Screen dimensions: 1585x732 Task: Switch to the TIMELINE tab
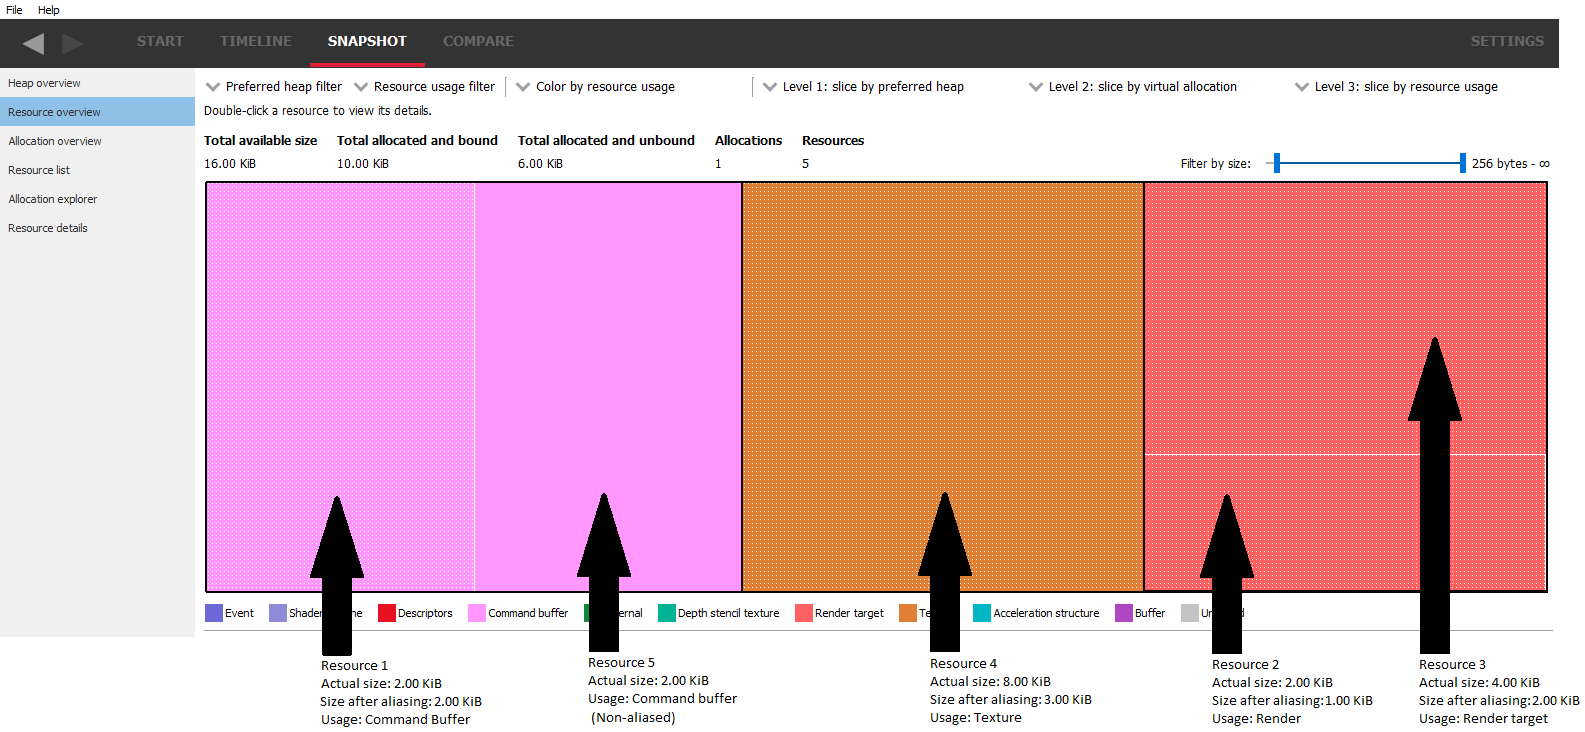tap(256, 41)
